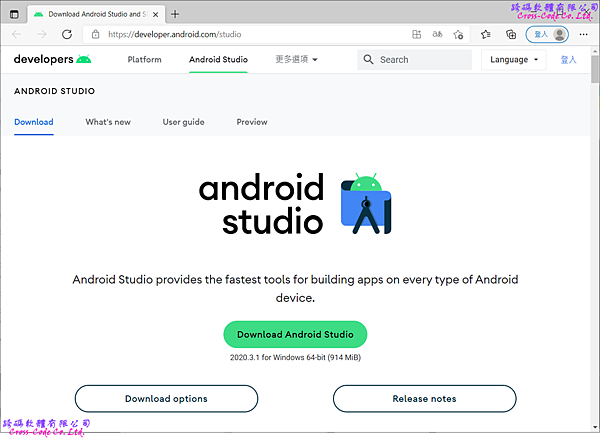Image resolution: width=600 pixels, height=439 pixels.
Task: Go to developers home logo
Action: pyautogui.click(x=52, y=59)
